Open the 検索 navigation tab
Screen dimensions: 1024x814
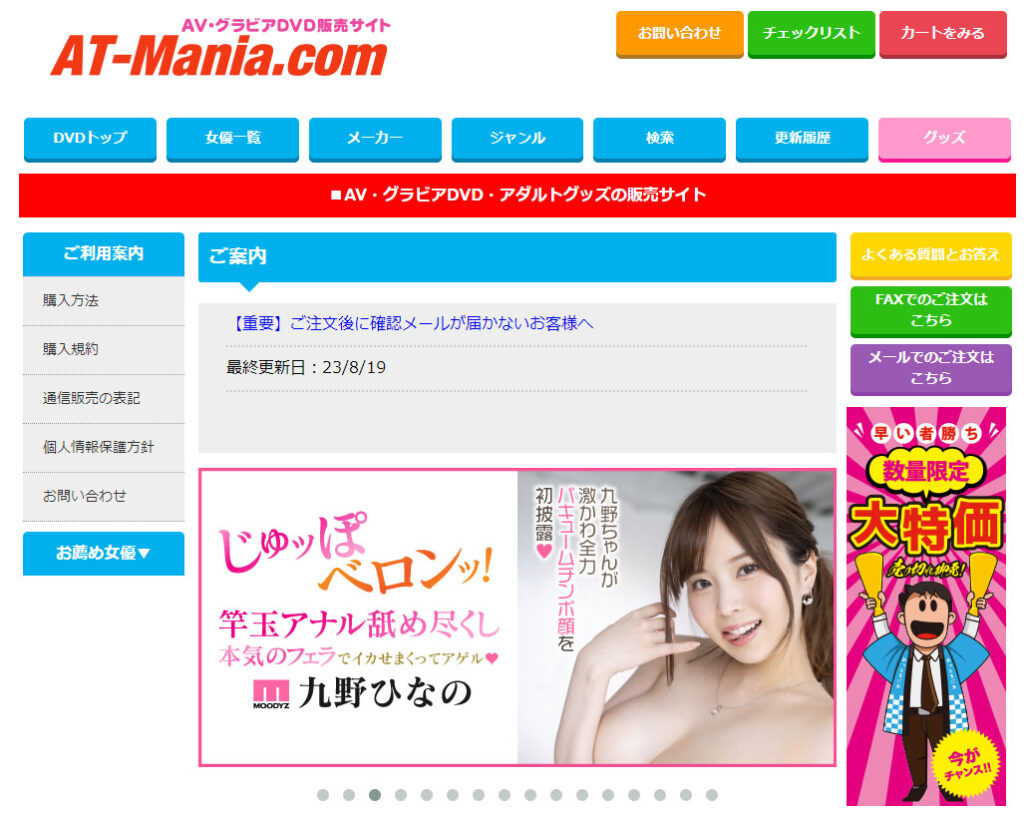(659, 139)
